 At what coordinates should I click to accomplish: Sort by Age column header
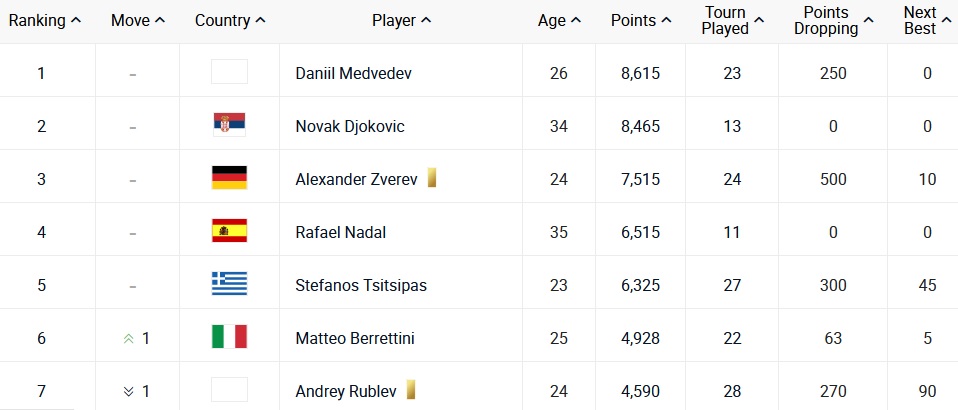[559, 21]
